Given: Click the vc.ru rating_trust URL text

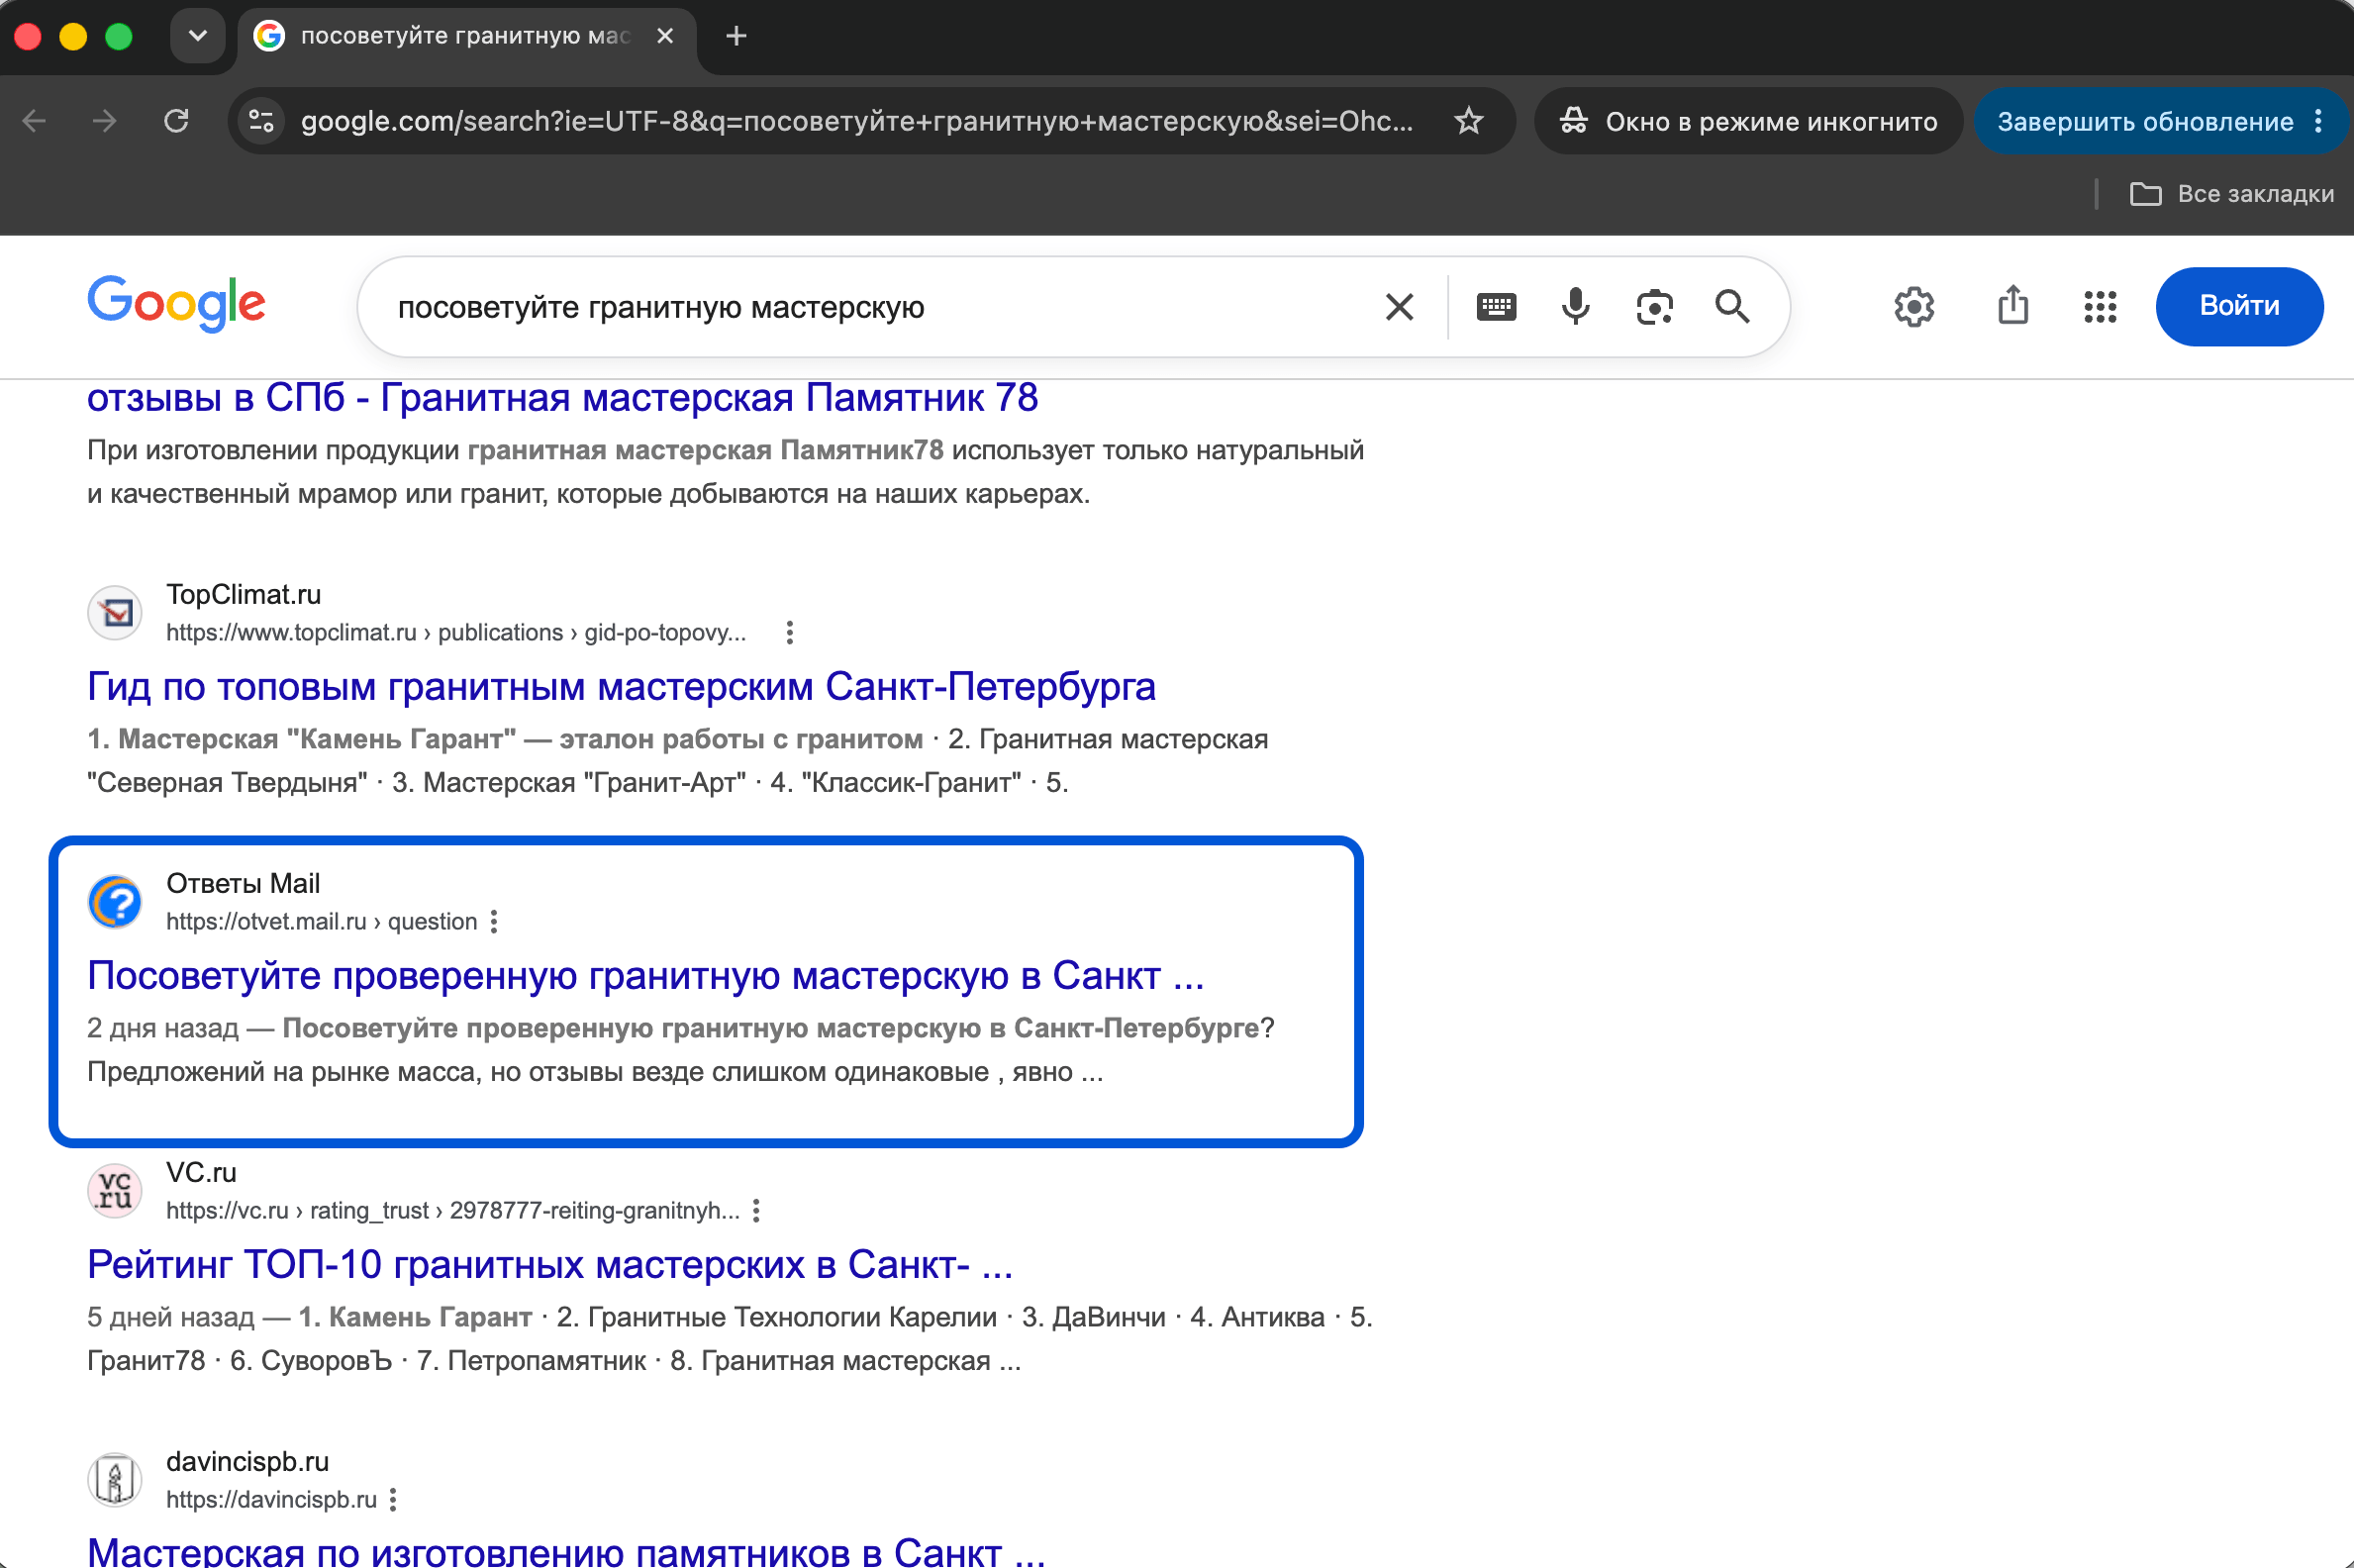Looking at the screenshot, I should pos(452,1210).
